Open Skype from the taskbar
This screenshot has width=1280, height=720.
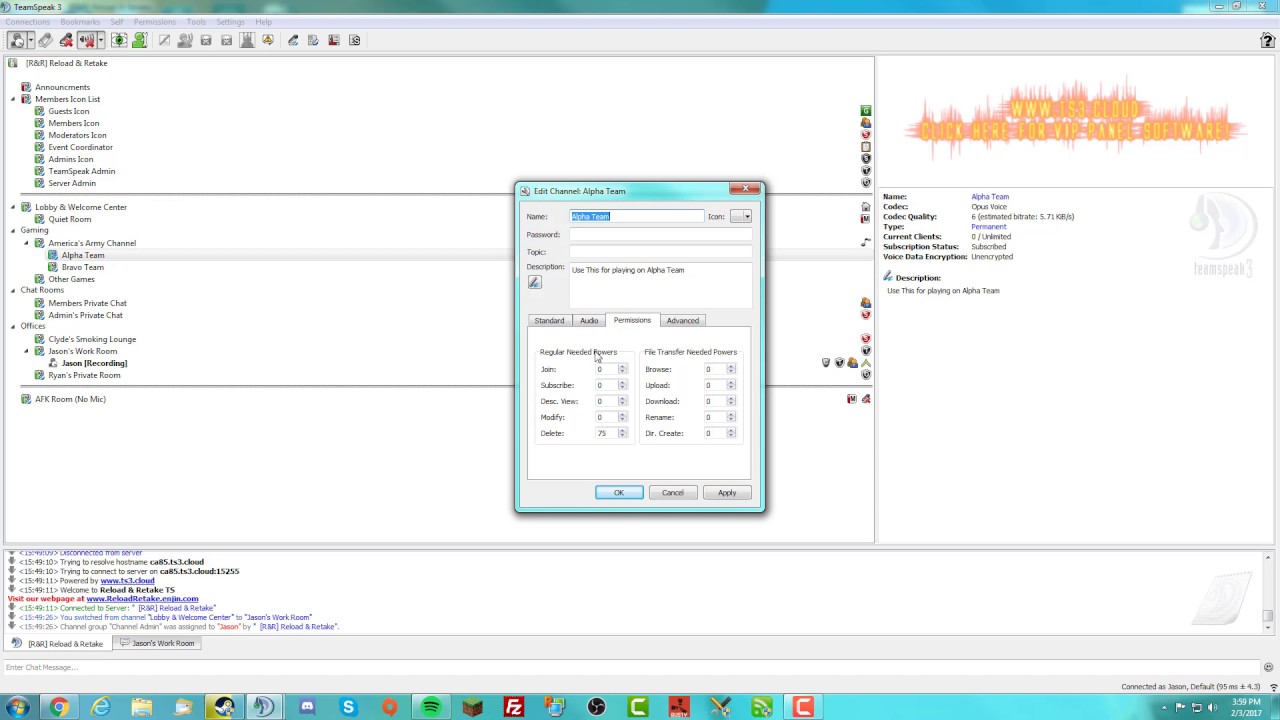pos(348,708)
